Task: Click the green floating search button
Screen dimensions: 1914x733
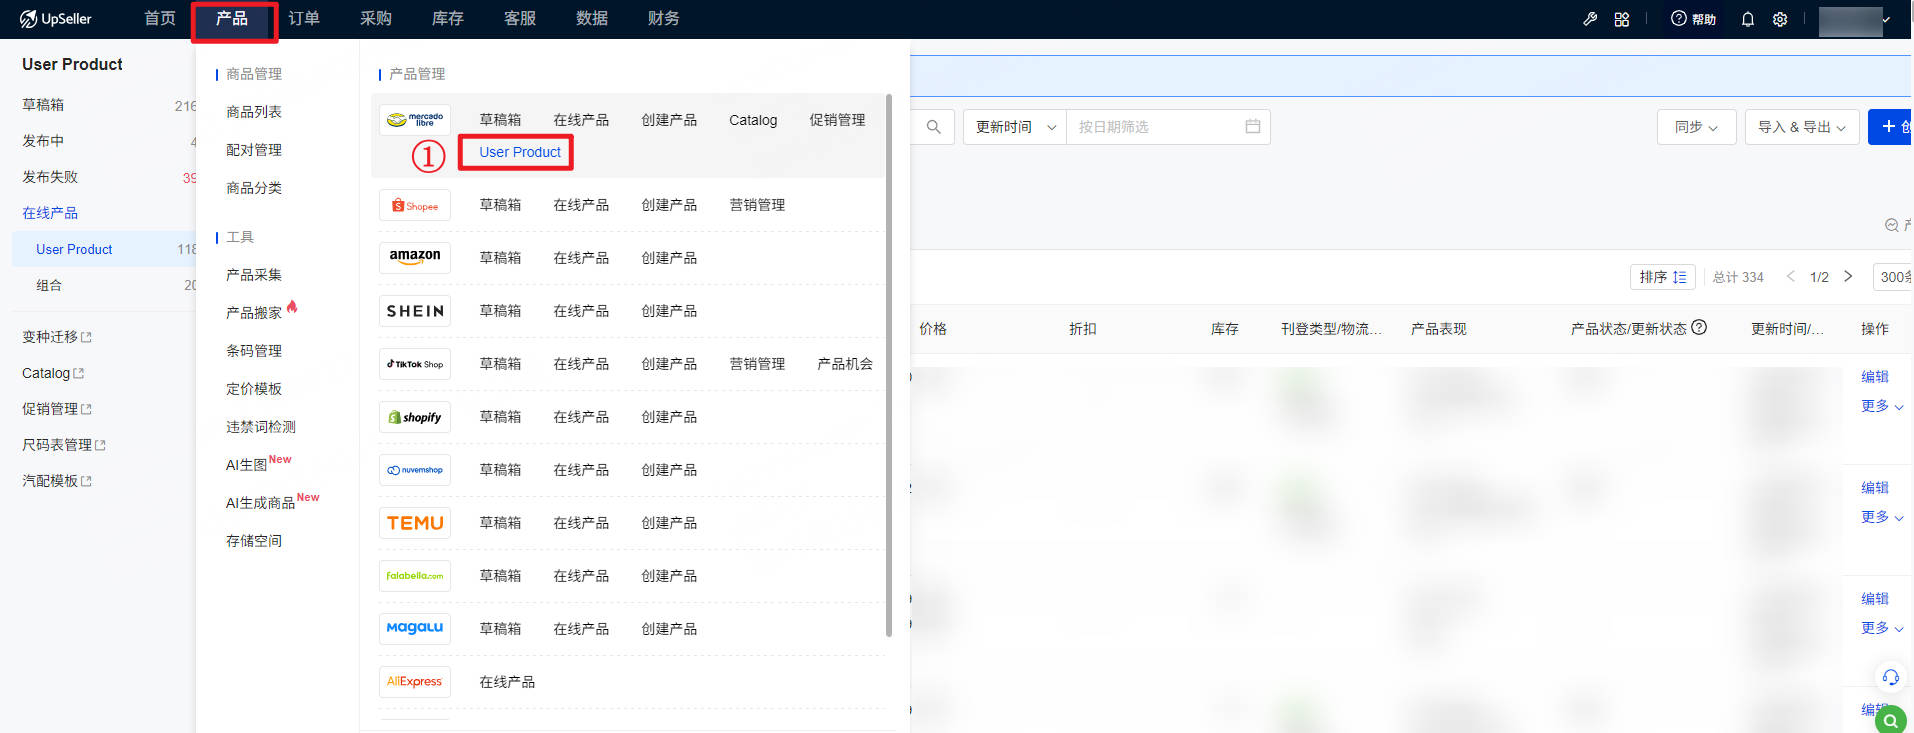Action: click(1891, 719)
